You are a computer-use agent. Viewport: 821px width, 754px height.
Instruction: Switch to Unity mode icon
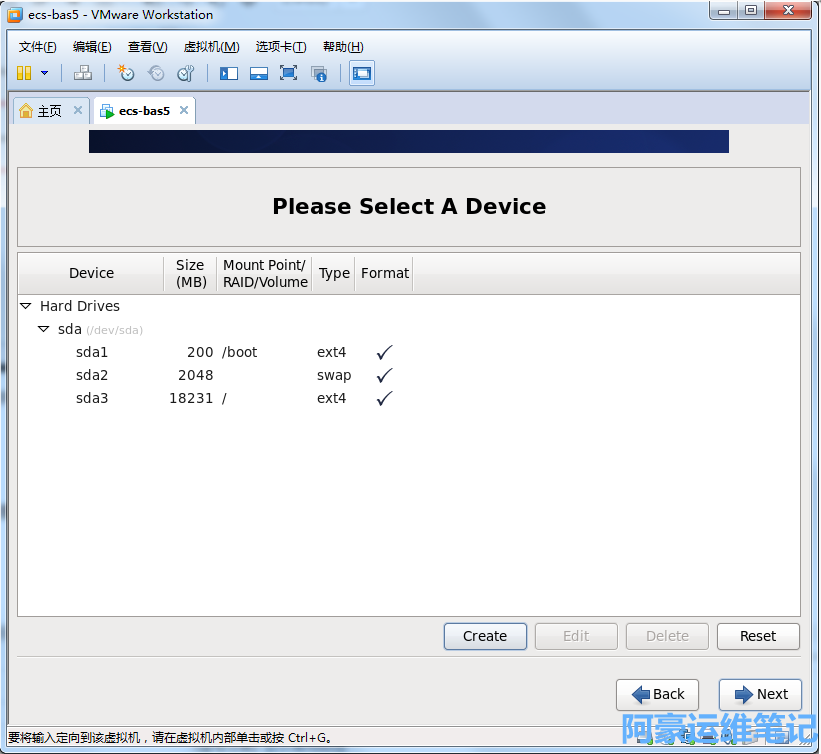tap(319, 73)
